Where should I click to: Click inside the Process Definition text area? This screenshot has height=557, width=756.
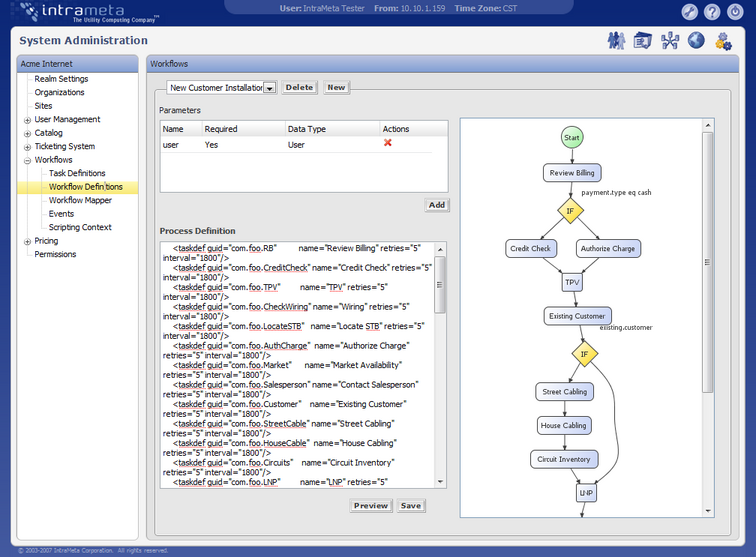coord(297,365)
